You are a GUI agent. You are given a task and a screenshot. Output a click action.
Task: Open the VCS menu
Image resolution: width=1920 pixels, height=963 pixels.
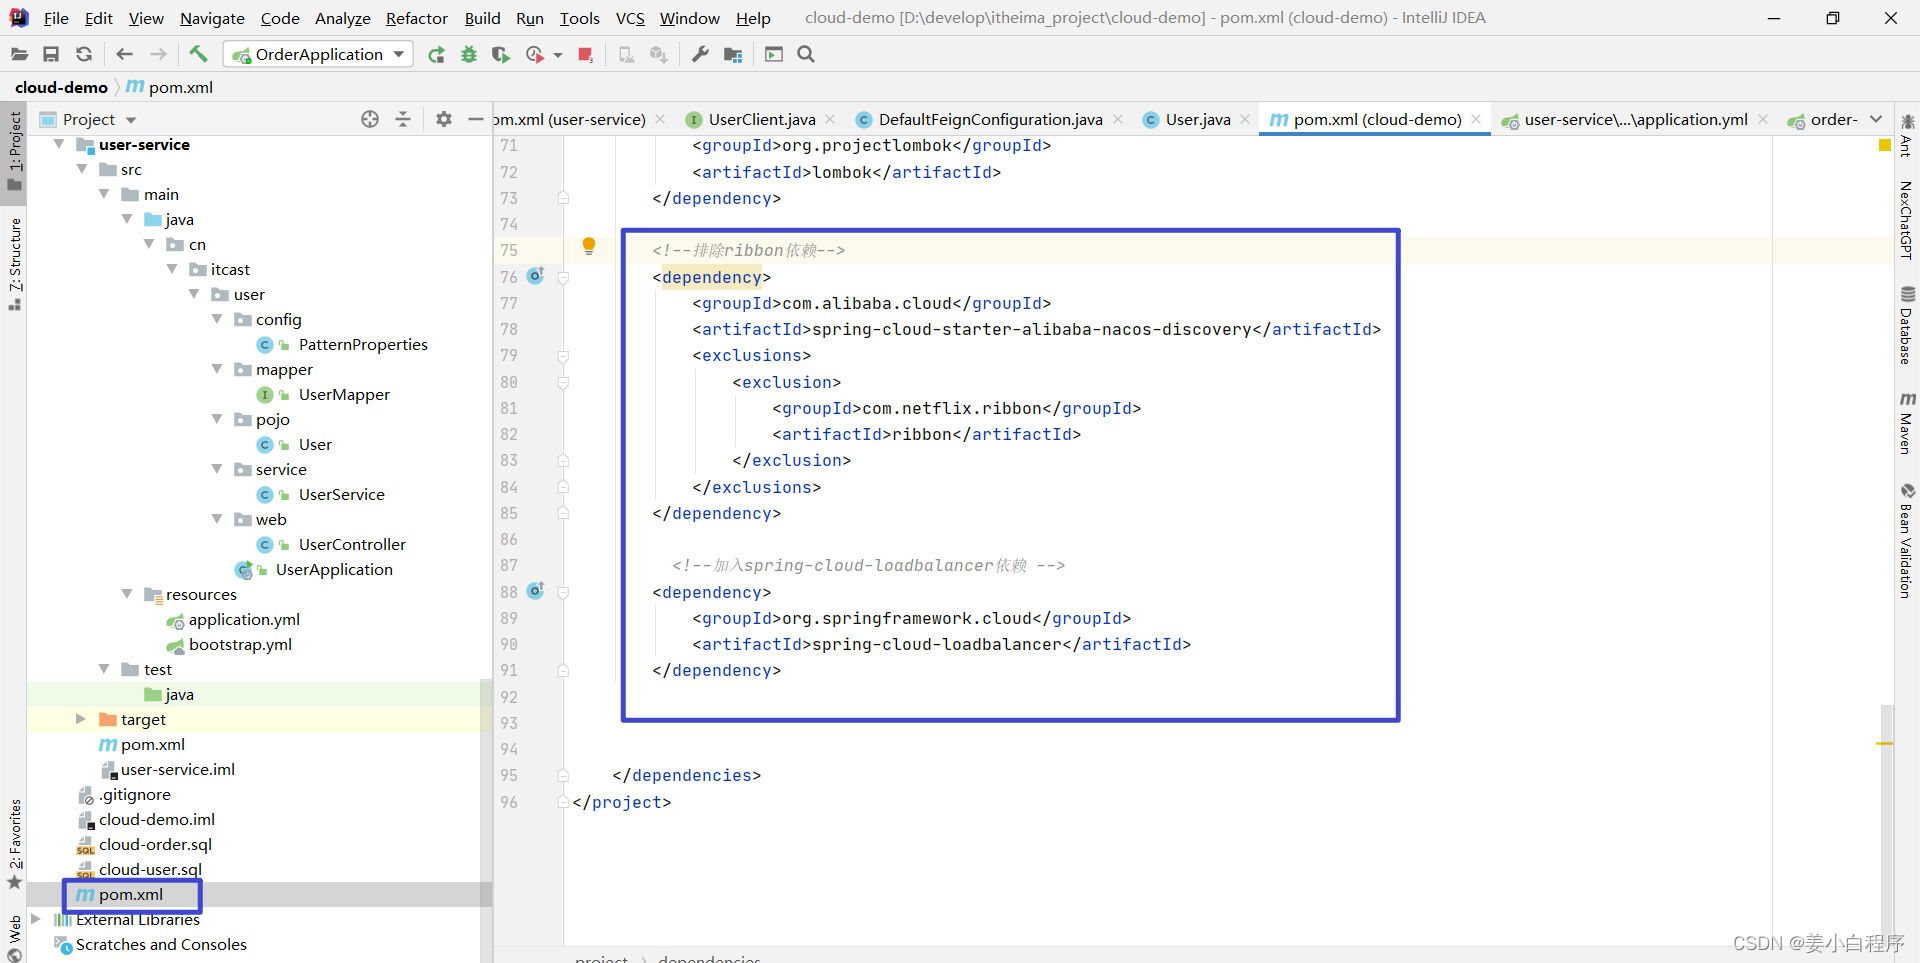(x=629, y=17)
